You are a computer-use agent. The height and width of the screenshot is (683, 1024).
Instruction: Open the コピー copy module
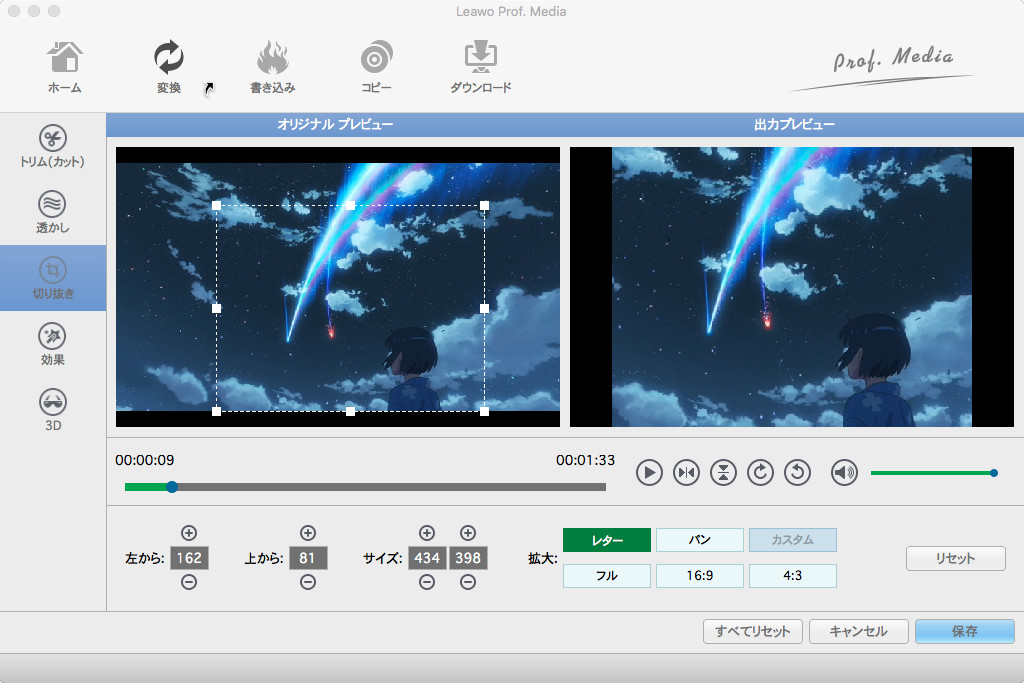tap(376, 67)
